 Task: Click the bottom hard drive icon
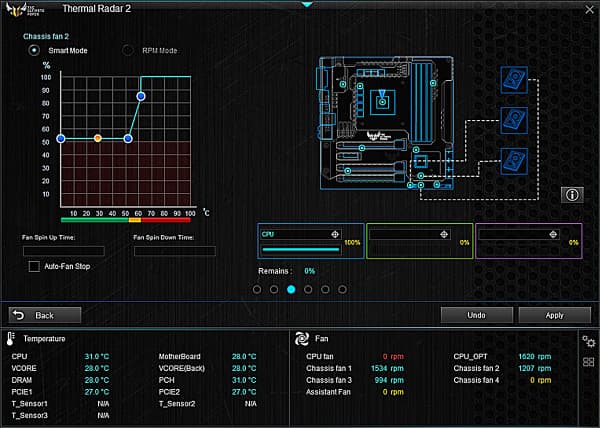pos(514,161)
